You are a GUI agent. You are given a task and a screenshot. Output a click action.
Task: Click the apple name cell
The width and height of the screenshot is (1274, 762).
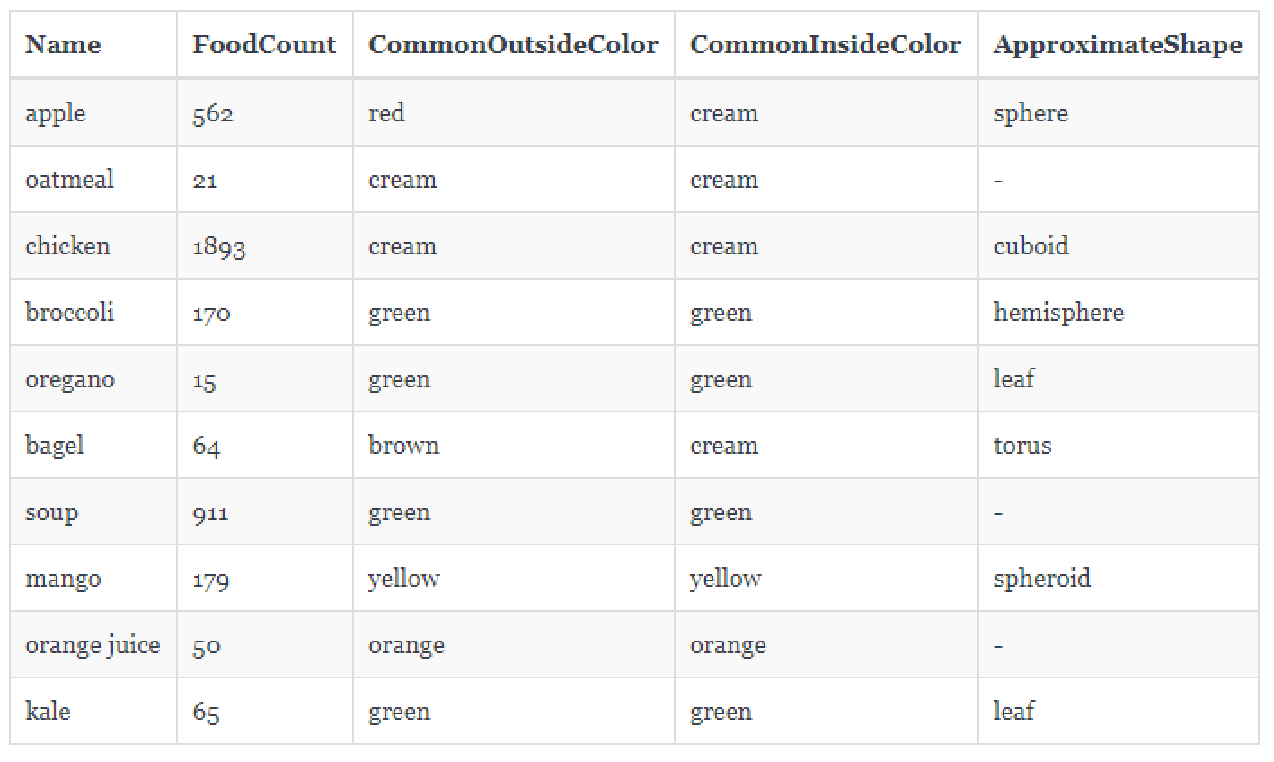pyautogui.click(x=56, y=113)
